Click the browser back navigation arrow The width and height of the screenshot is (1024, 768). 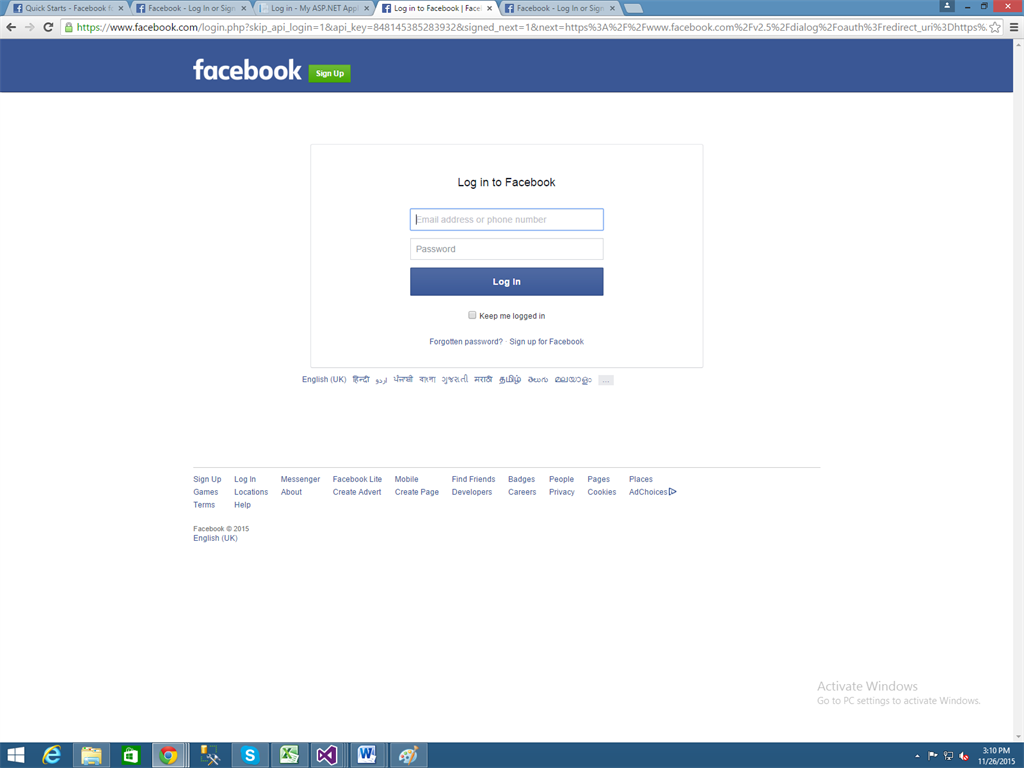point(13,29)
